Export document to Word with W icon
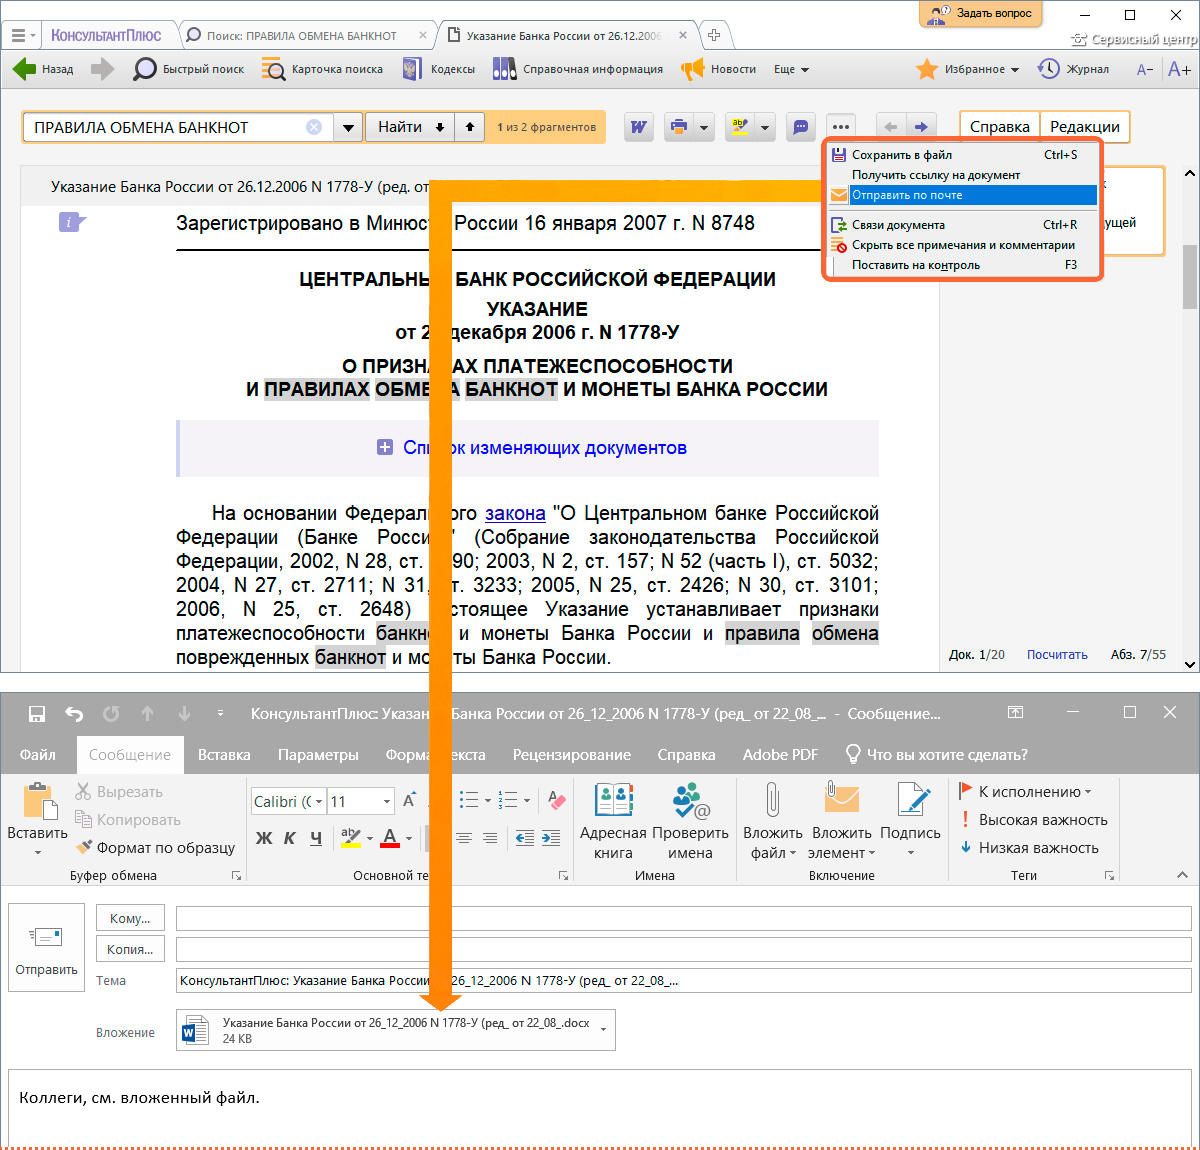 [638, 127]
